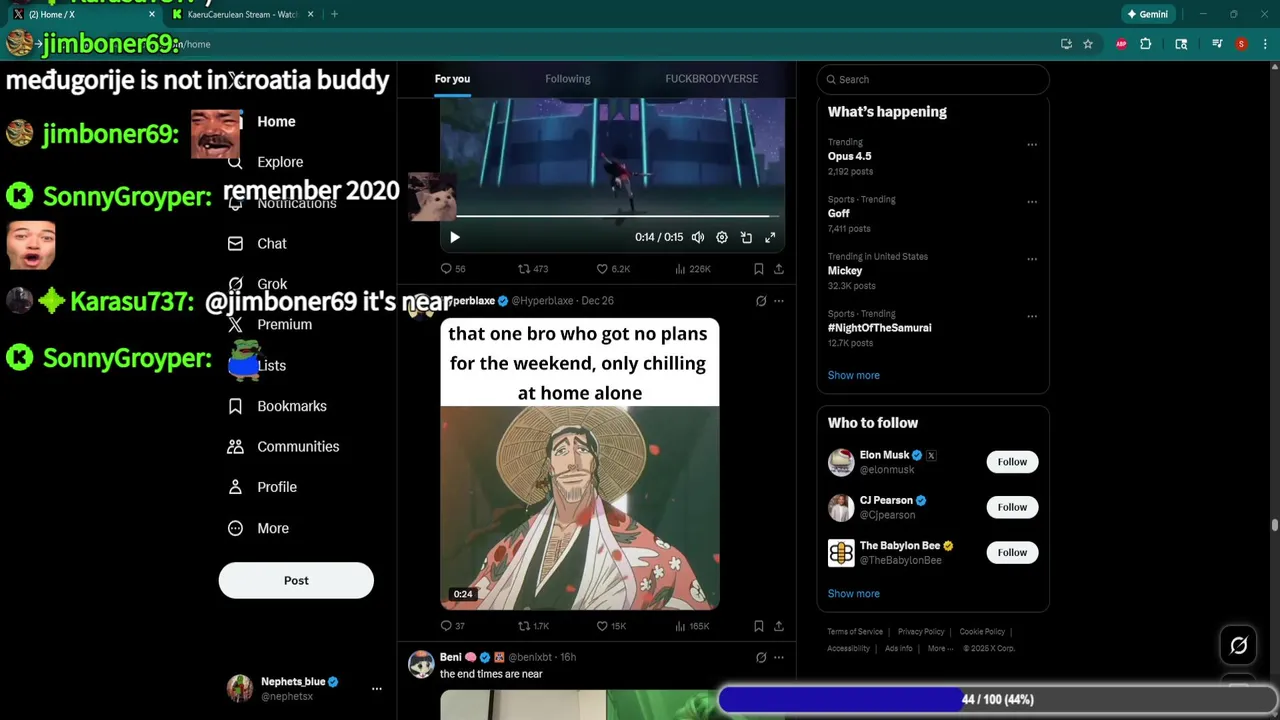Open the Accessibility footer link

click(x=848, y=649)
